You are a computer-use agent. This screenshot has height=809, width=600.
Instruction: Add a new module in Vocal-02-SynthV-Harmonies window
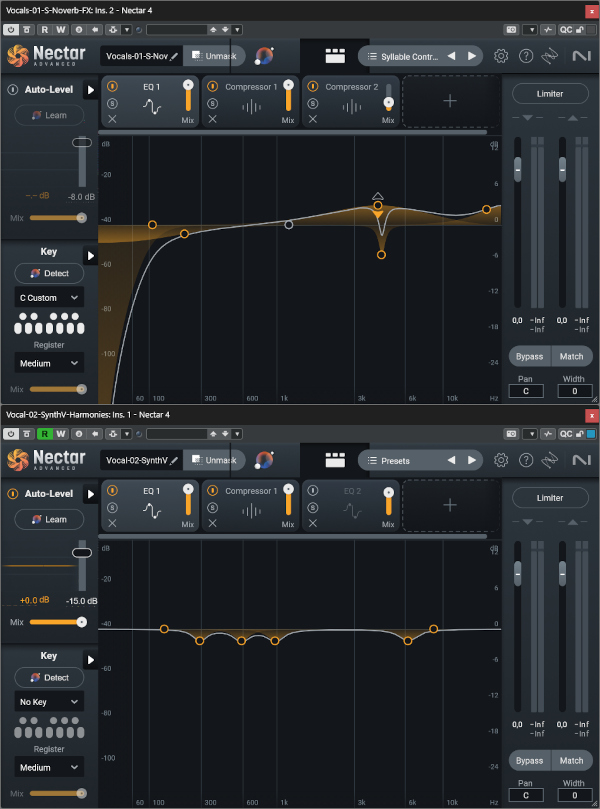(450, 506)
